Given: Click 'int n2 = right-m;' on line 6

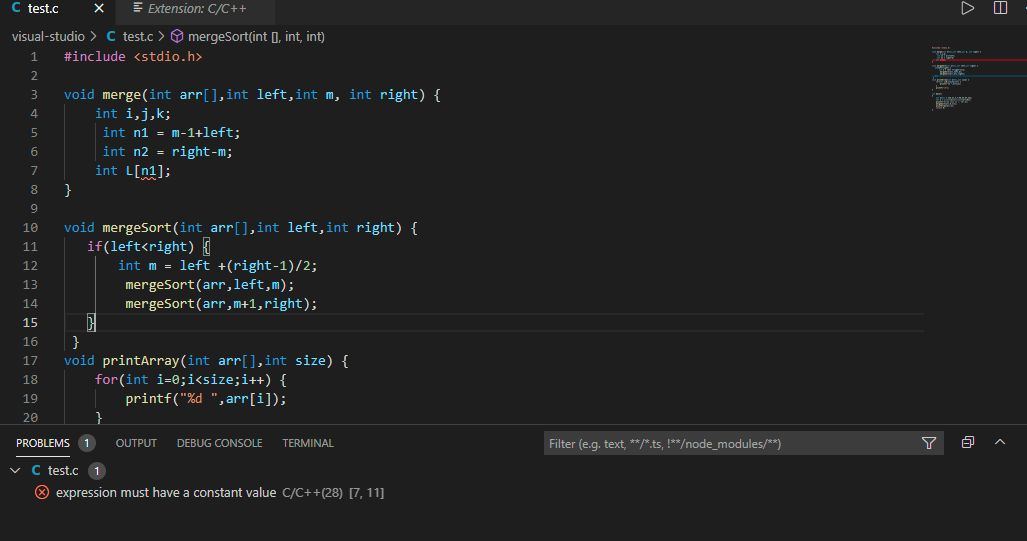Looking at the screenshot, I should [168, 152].
